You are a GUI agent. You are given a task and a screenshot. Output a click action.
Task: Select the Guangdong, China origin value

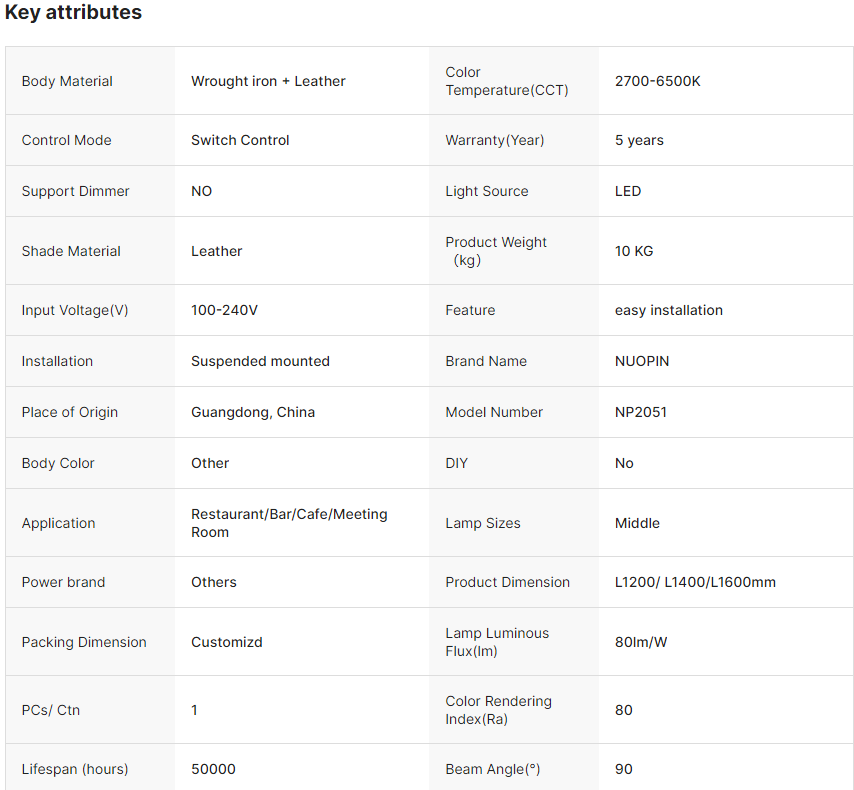tap(253, 412)
